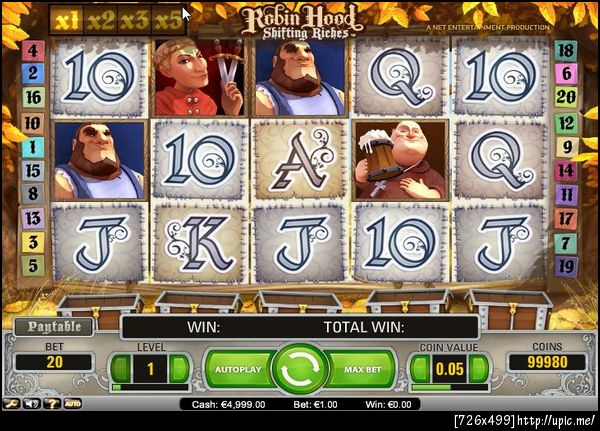
Task: Decrease bet level with left arrow
Action: pyautogui.click(x=121, y=369)
